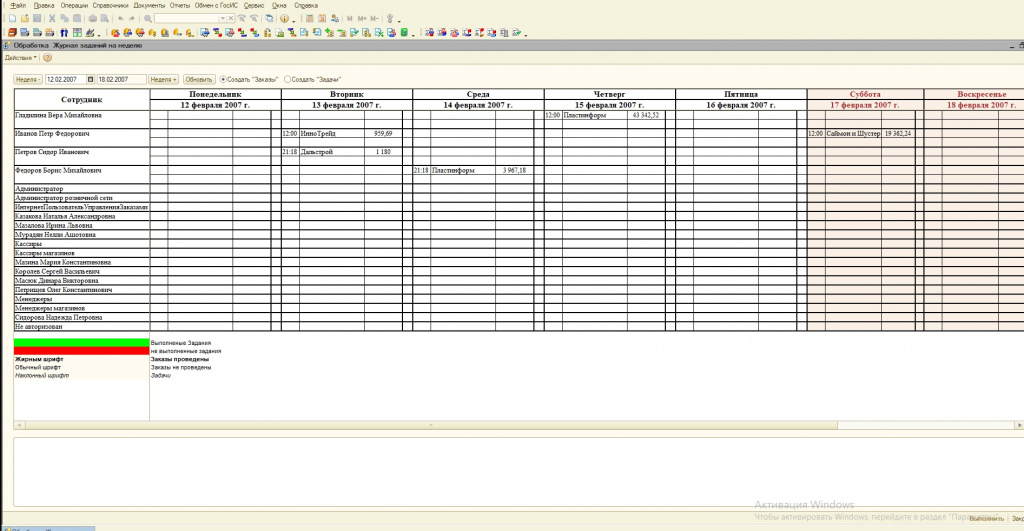Open the Calendar icon in top toolbar
Screen dimensions: 1024x531
[323, 18]
